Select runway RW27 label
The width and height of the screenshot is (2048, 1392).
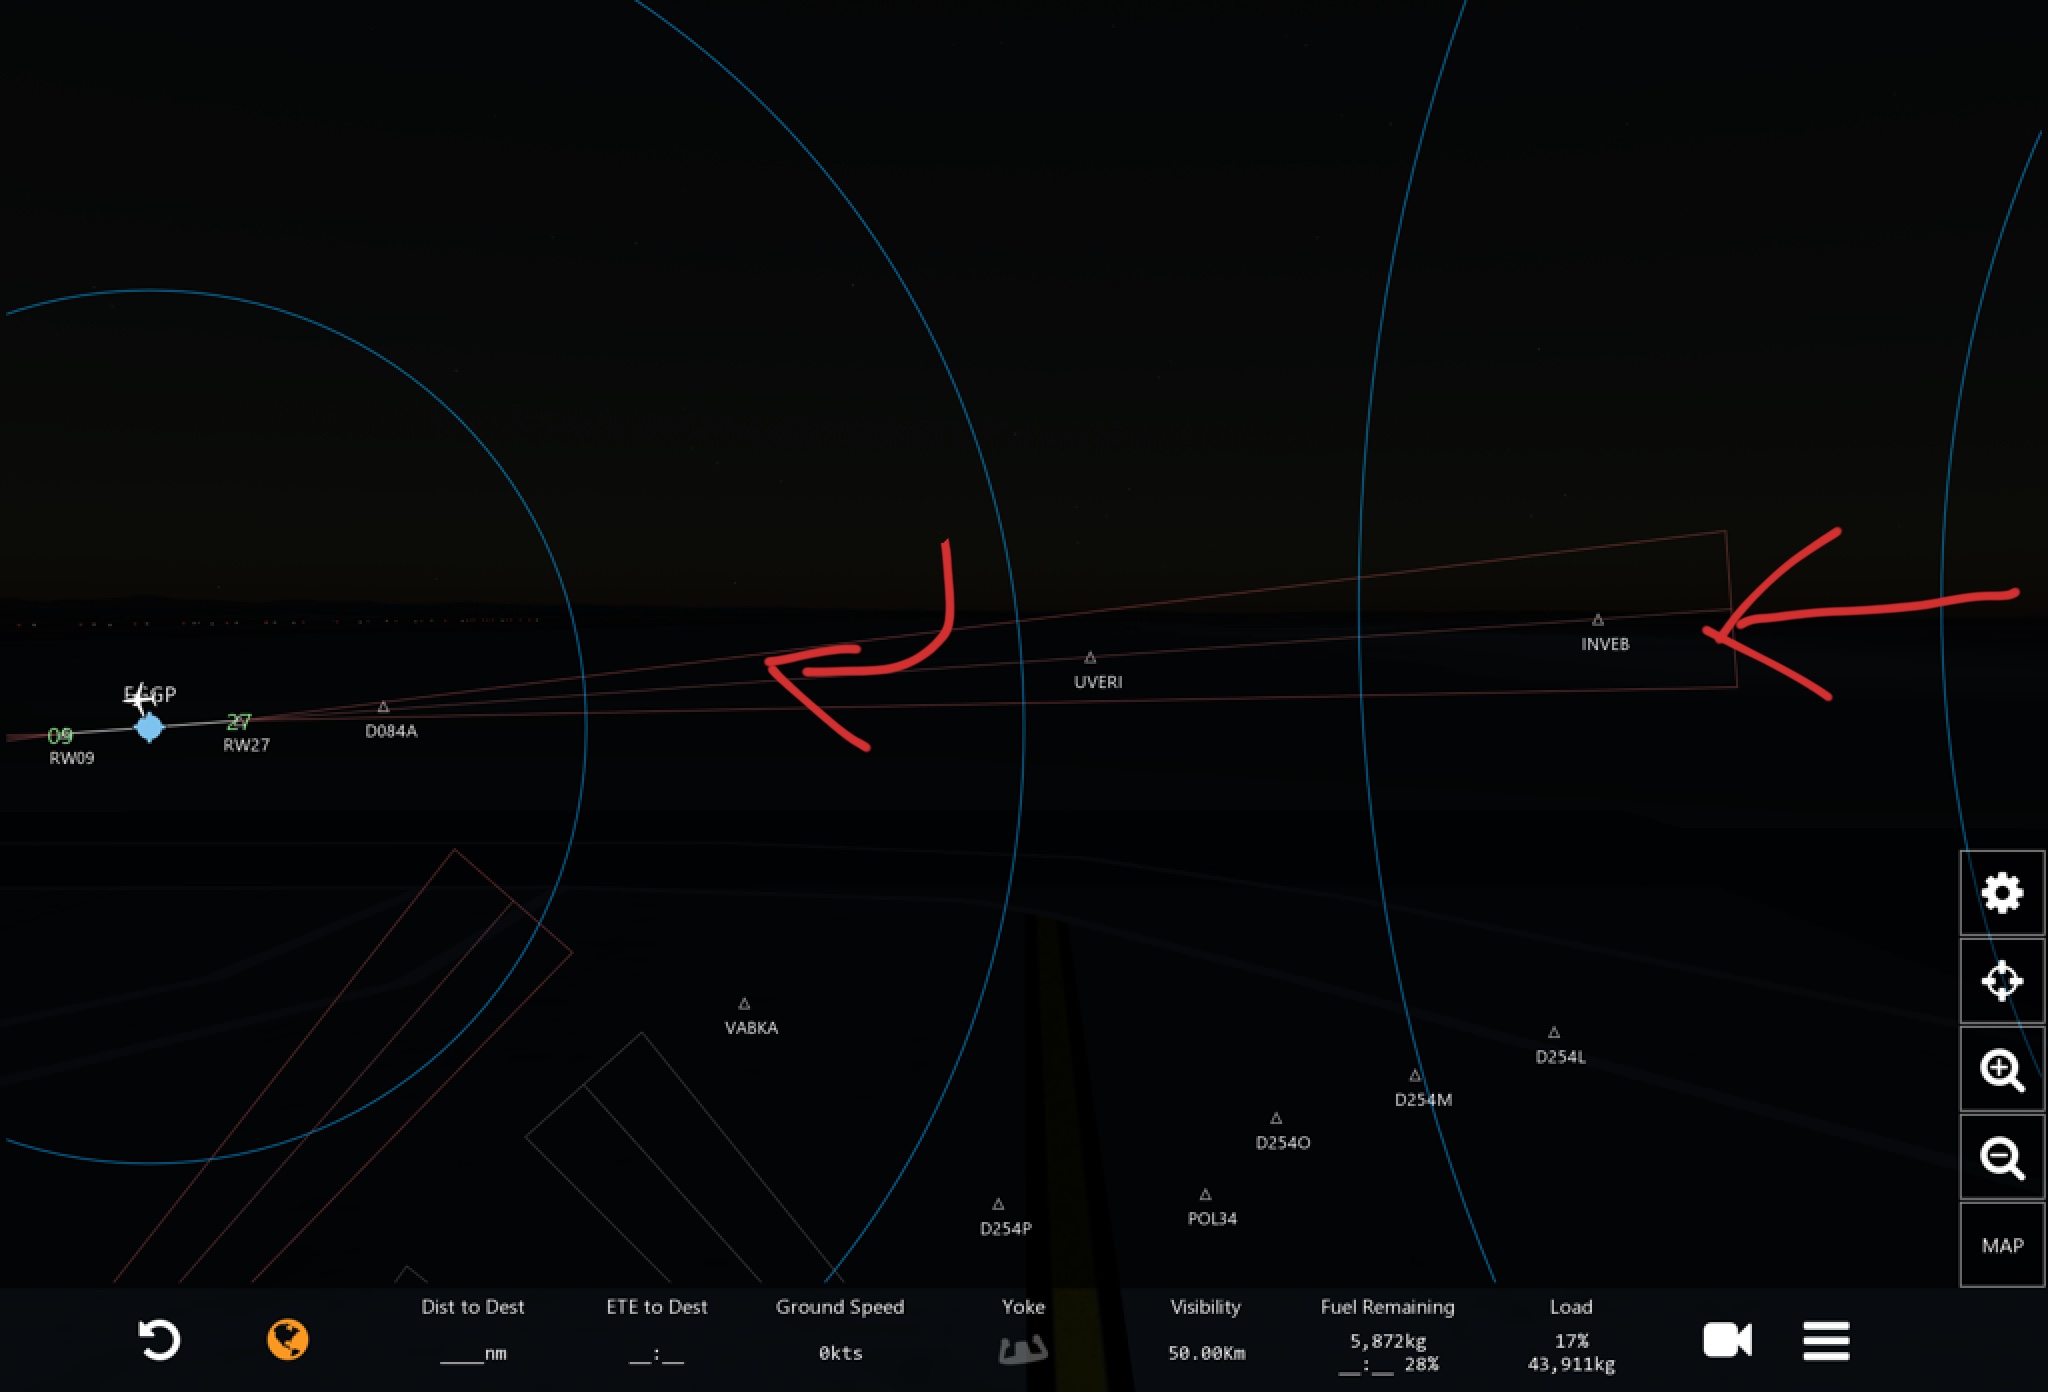click(246, 744)
